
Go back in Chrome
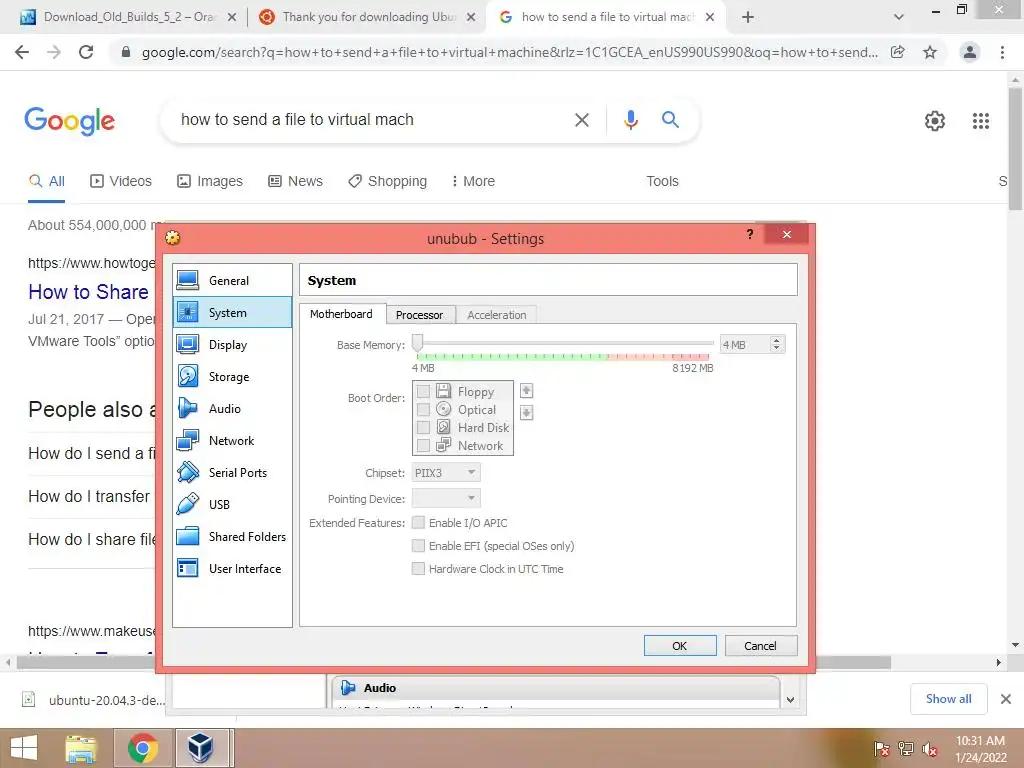(x=22, y=52)
